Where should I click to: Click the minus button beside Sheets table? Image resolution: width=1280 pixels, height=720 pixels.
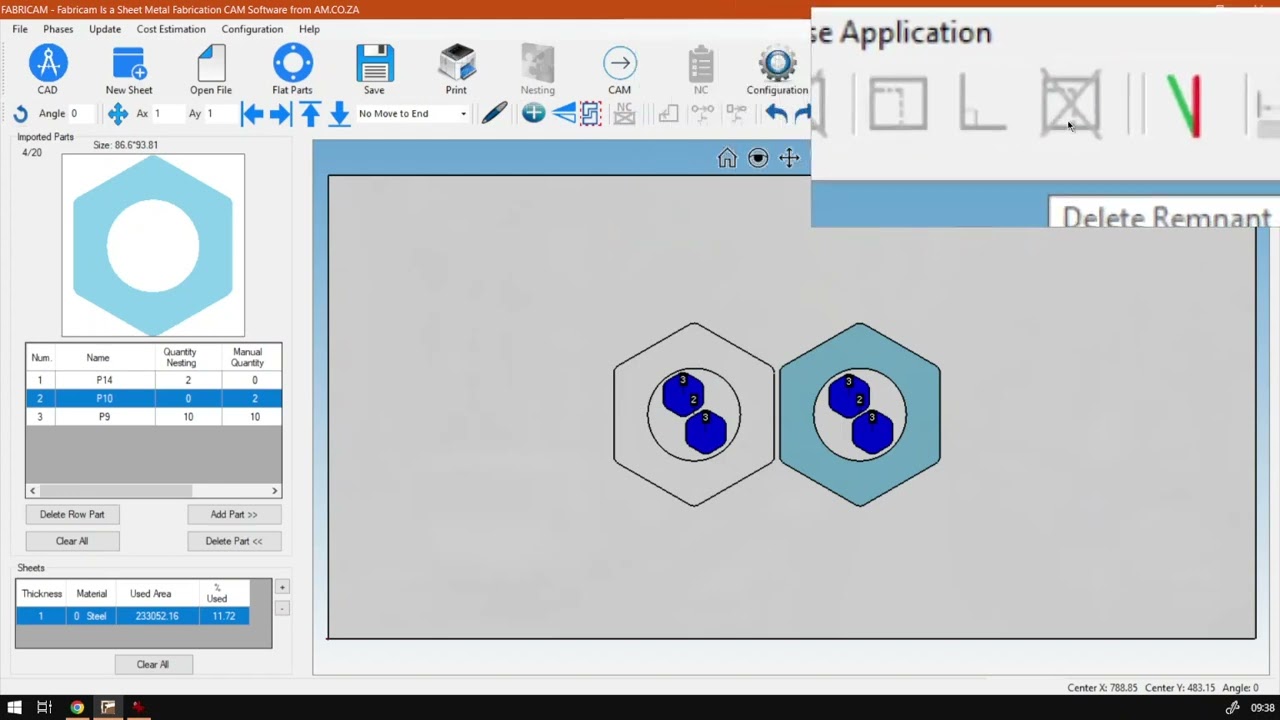click(x=282, y=608)
